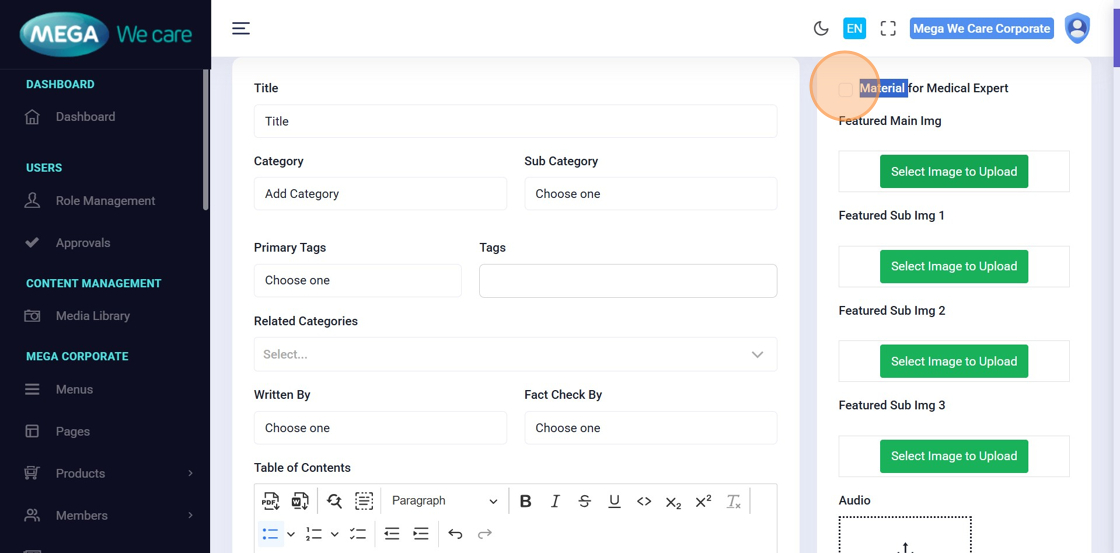Open Find and Replace in the editor
This screenshot has width=1120, height=553.
tap(334, 501)
